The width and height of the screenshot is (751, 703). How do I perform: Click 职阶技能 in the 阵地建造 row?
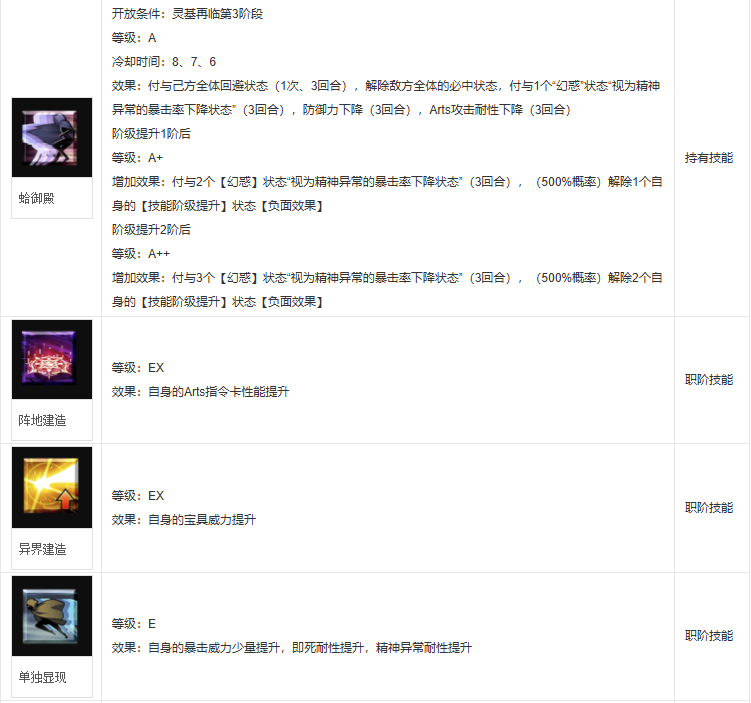point(709,380)
